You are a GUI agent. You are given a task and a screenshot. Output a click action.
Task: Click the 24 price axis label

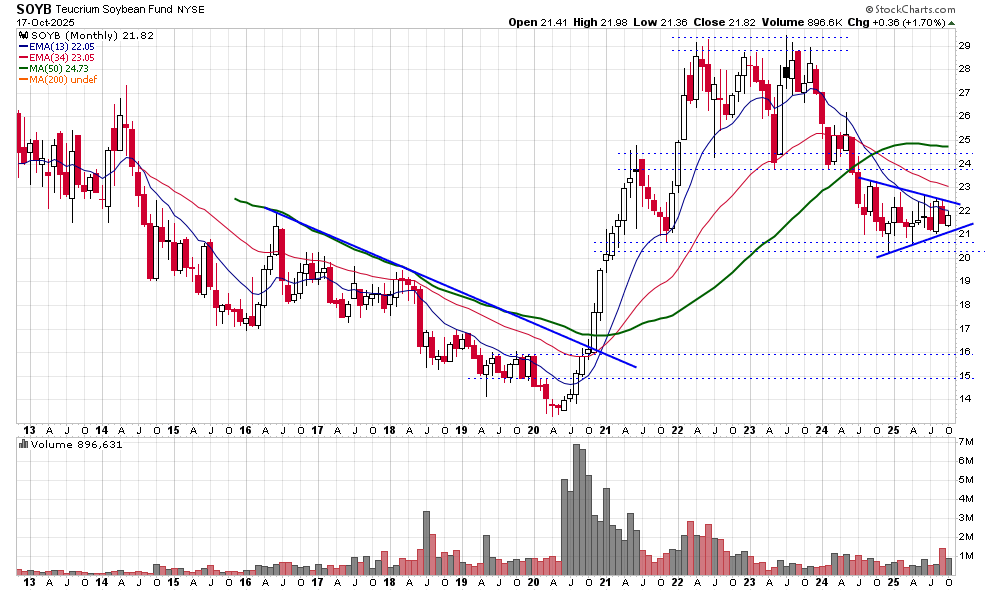click(964, 164)
